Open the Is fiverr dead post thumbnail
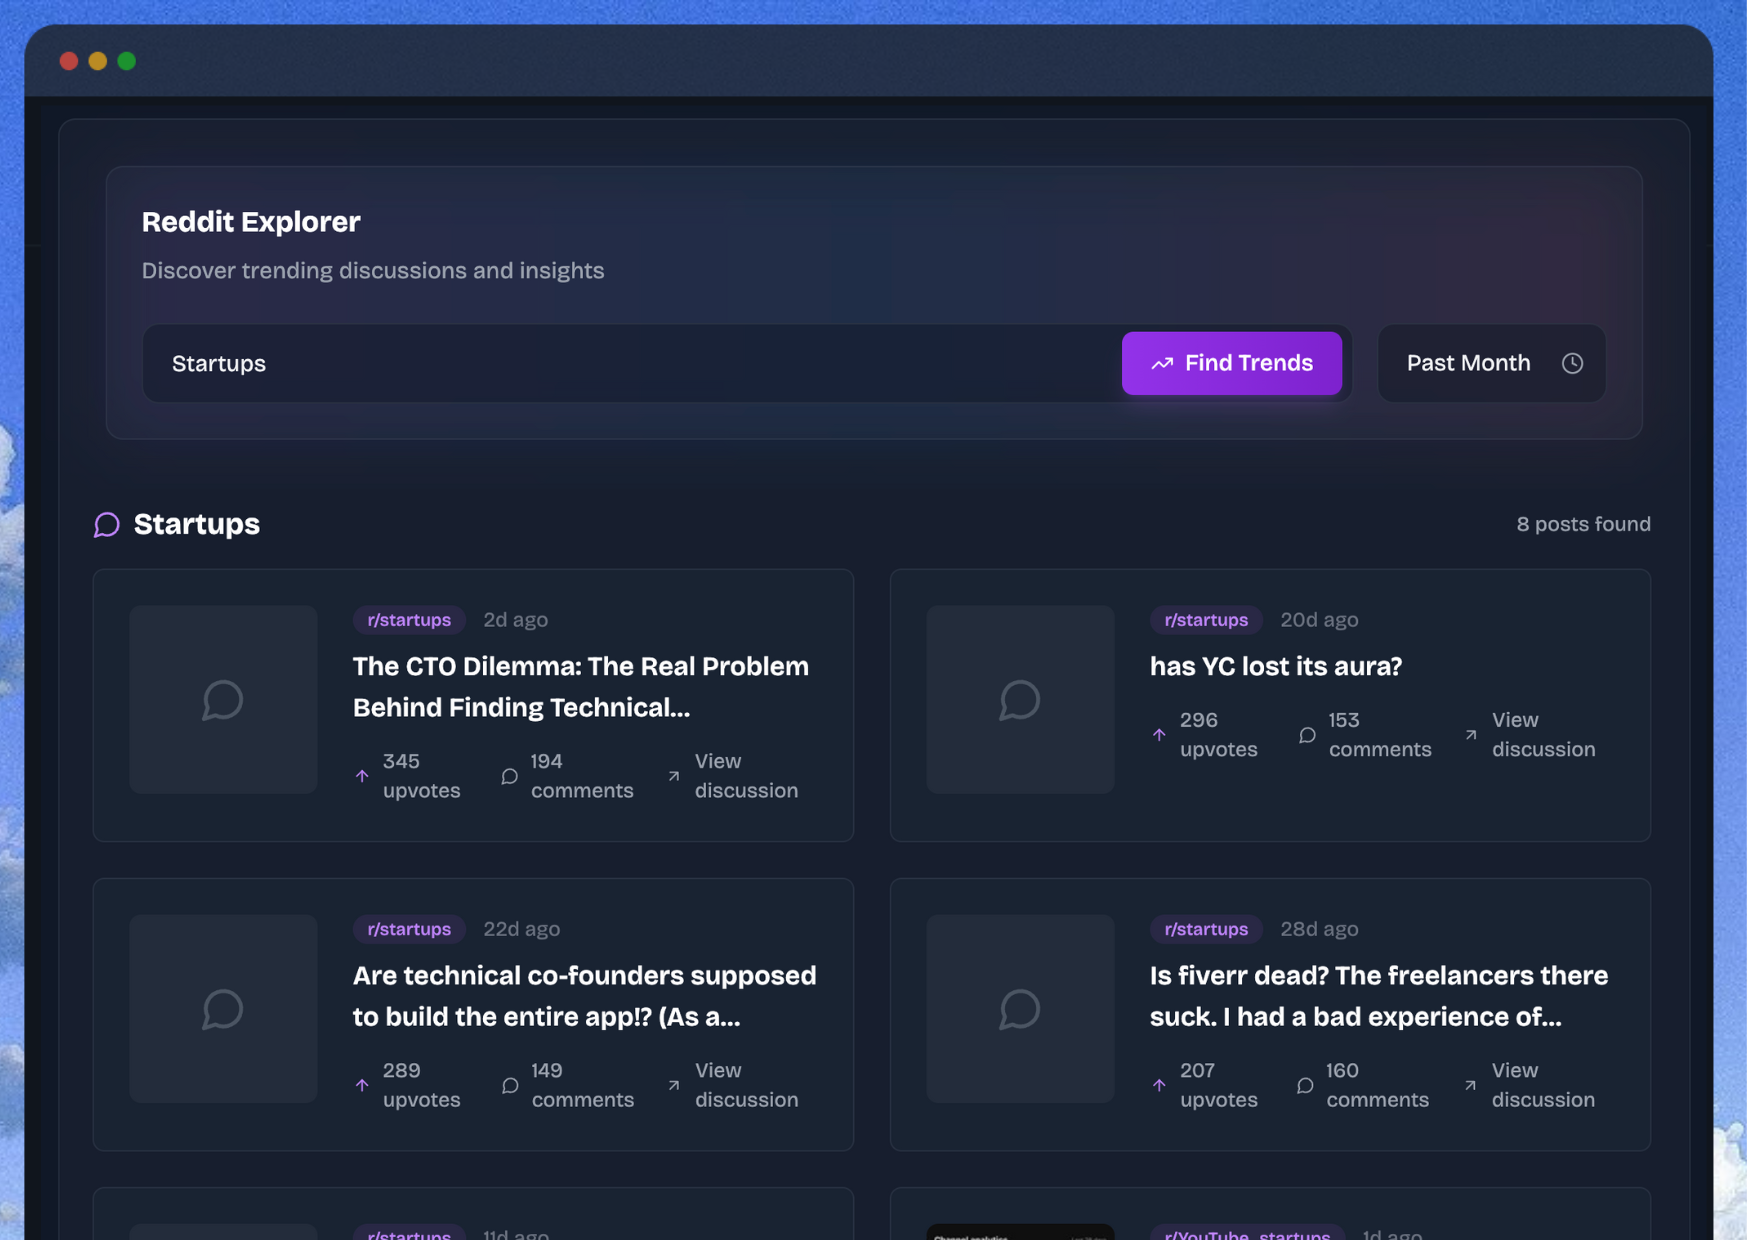Image resolution: width=1748 pixels, height=1240 pixels. click(x=1020, y=1008)
